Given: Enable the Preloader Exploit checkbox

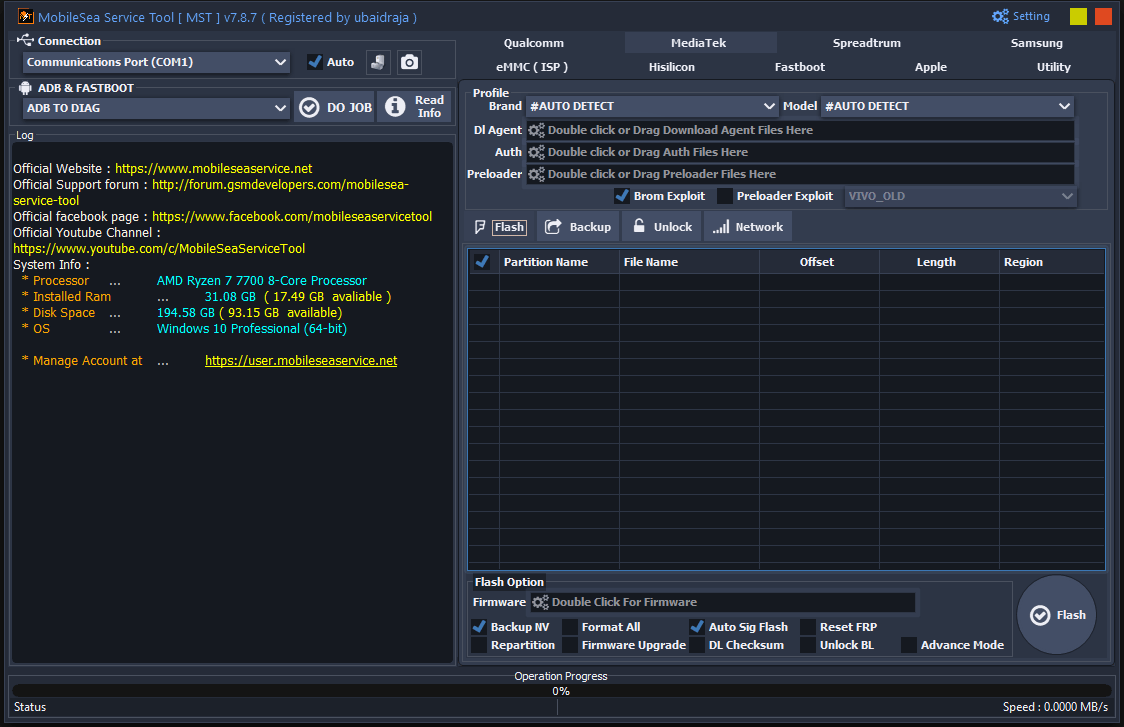Looking at the screenshot, I should coord(727,195).
